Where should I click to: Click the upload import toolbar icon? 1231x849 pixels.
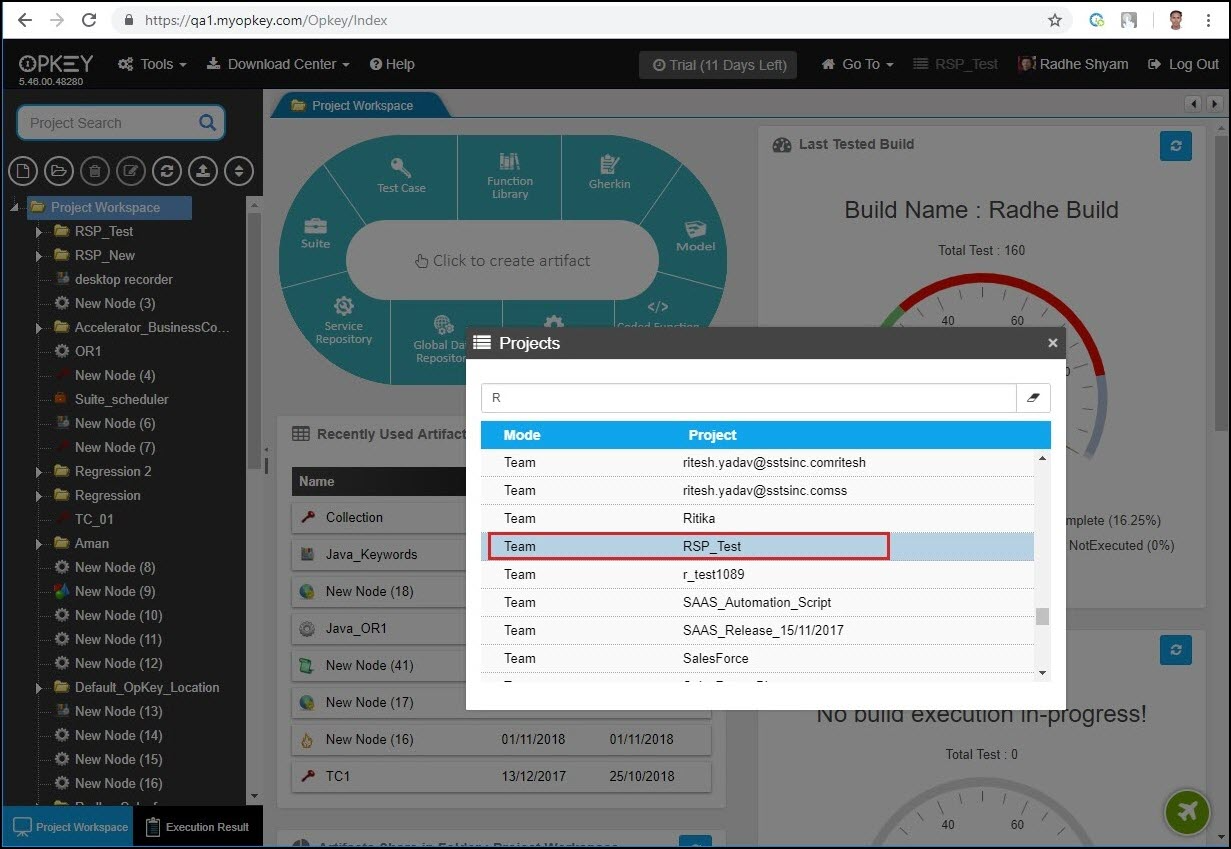point(203,171)
